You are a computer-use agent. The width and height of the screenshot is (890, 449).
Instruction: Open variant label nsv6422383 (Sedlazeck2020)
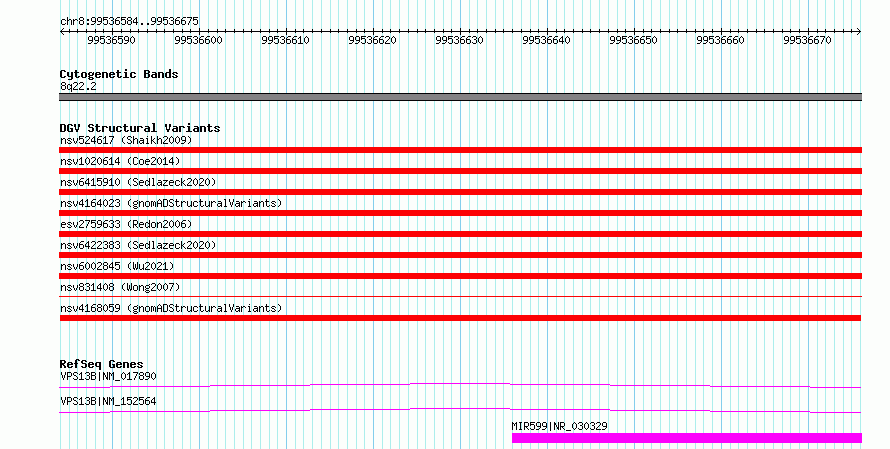click(138, 245)
